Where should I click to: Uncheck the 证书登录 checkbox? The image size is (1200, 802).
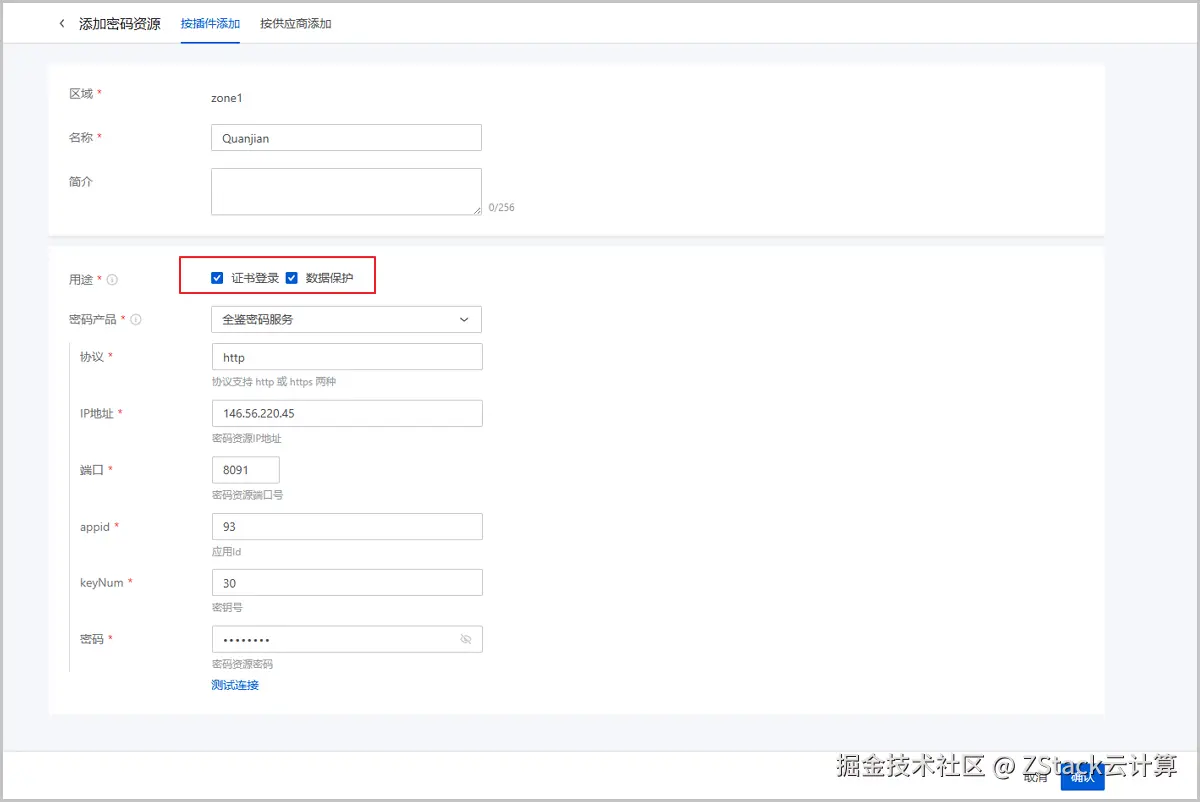217,277
